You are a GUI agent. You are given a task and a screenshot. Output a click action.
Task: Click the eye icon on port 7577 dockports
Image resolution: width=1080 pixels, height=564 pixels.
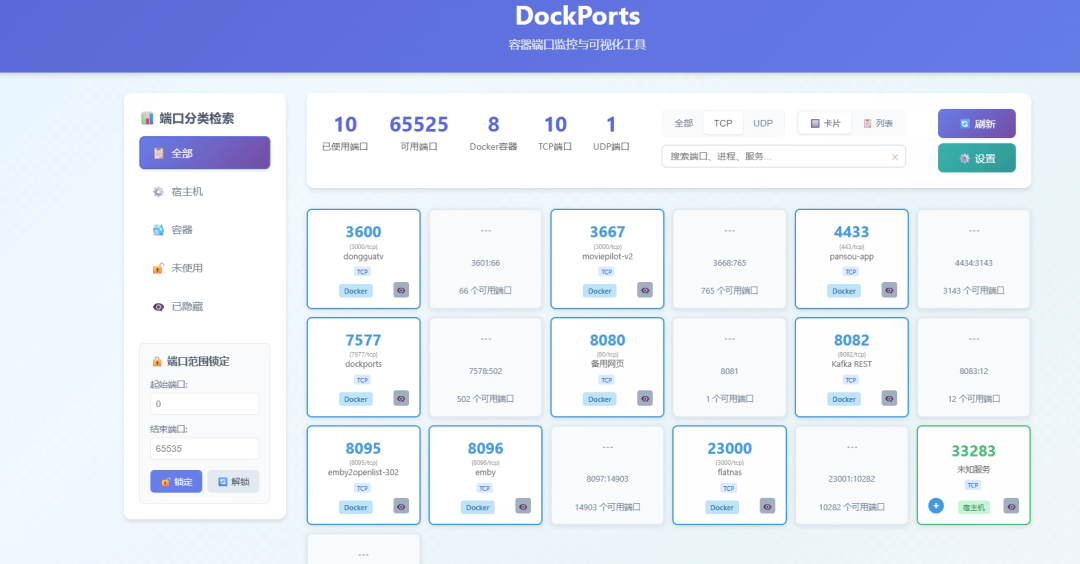point(401,398)
